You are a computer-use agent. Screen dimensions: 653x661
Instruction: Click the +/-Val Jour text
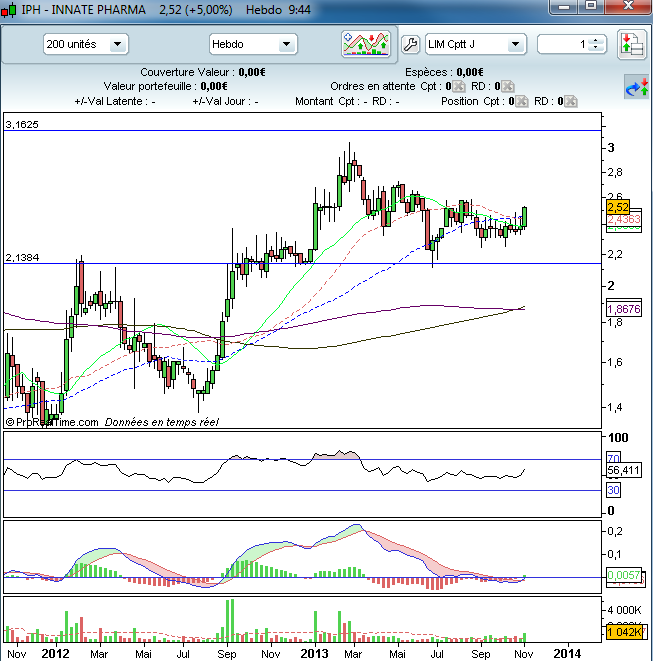point(225,102)
